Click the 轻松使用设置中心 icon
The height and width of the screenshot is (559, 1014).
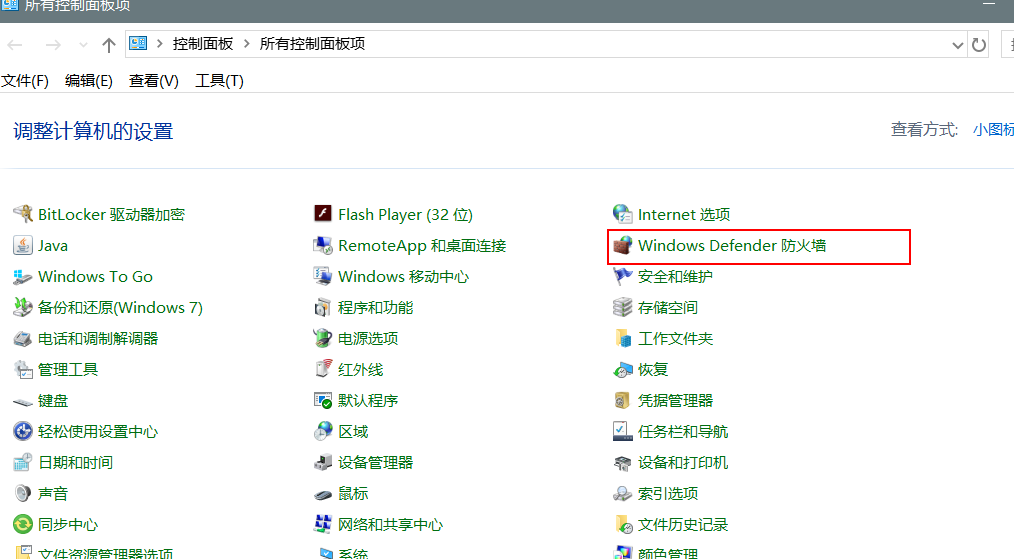click(23, 432)
